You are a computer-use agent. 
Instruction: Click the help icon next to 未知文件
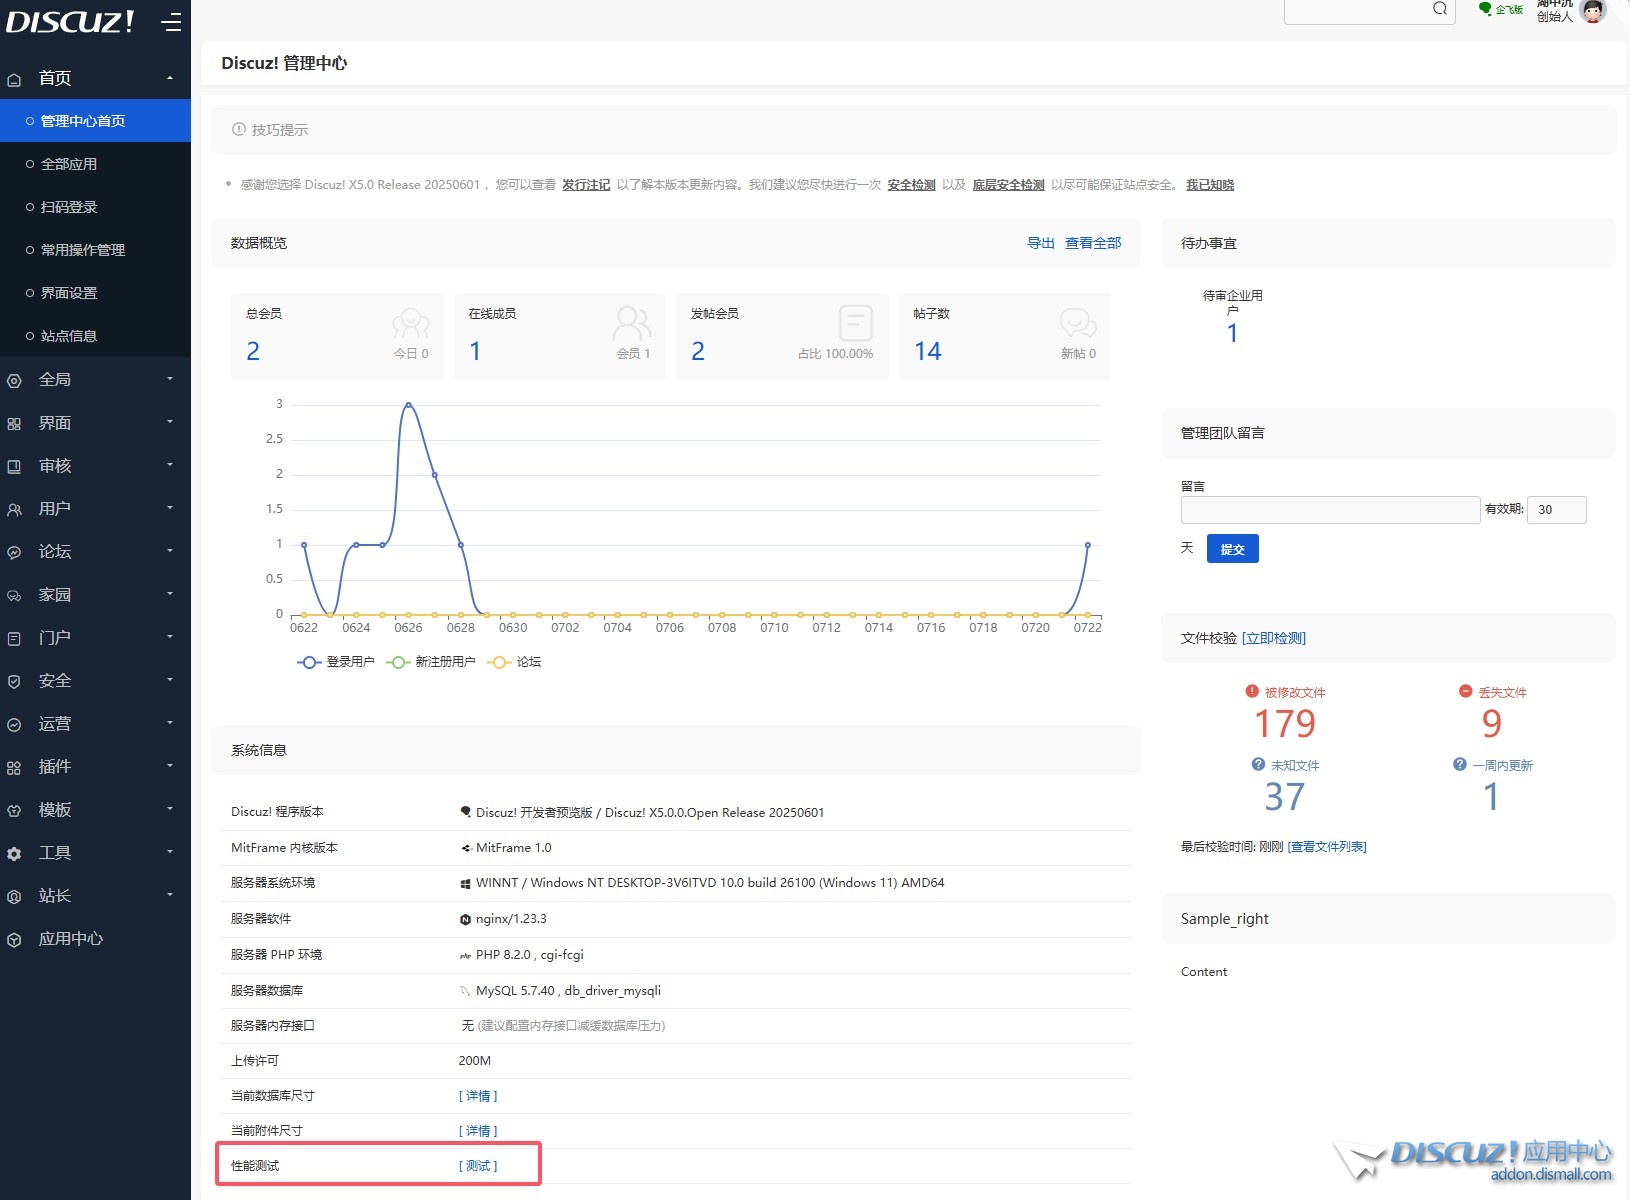[x=1258, y=764]
